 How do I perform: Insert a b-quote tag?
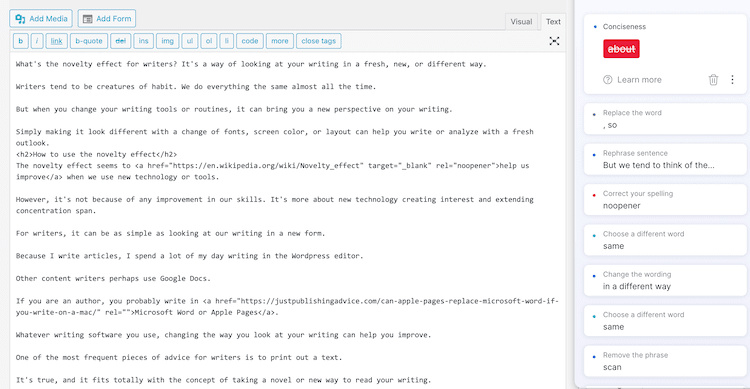89,41
